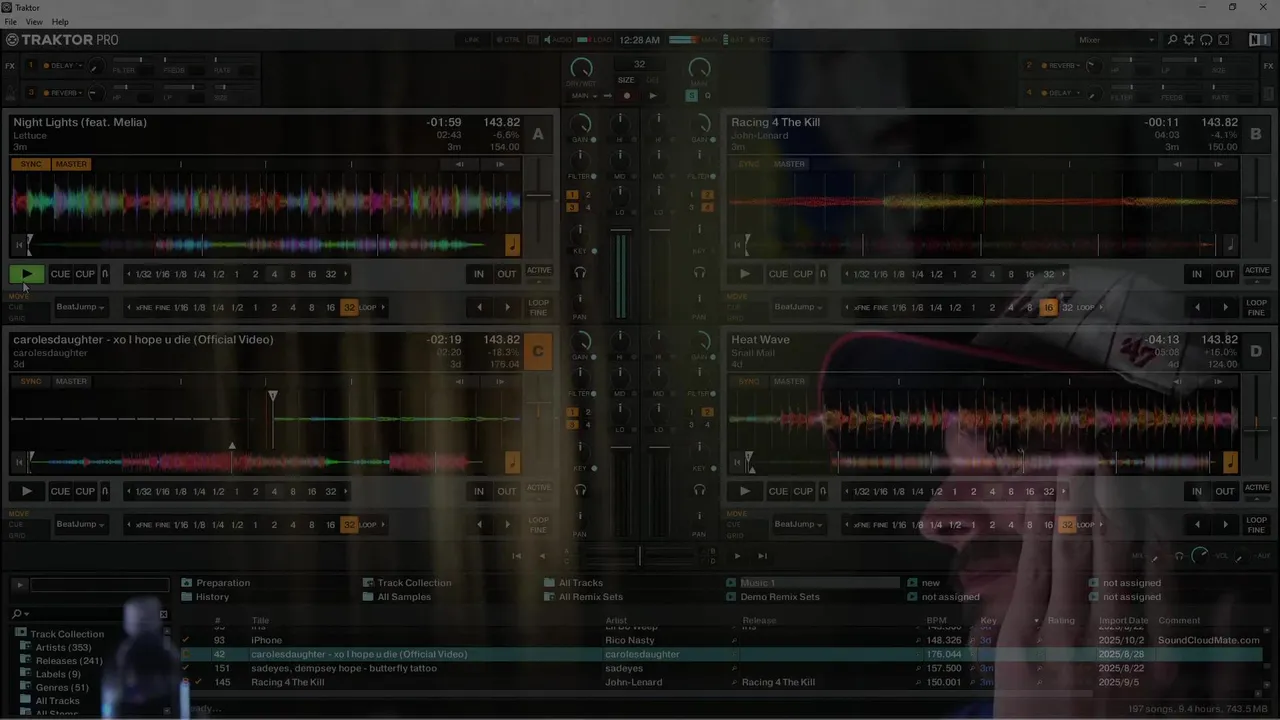Click the OUT button on Deck D
Viewport: 1280px width, 720px height.
point(1225,491)
